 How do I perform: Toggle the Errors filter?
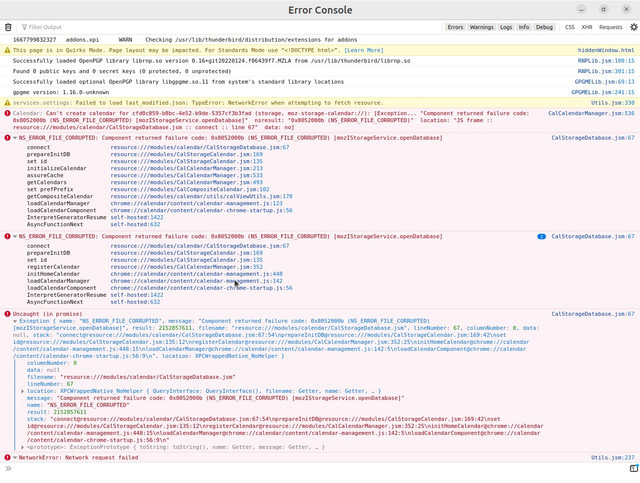pyautogui.click(x=455, y=27)
